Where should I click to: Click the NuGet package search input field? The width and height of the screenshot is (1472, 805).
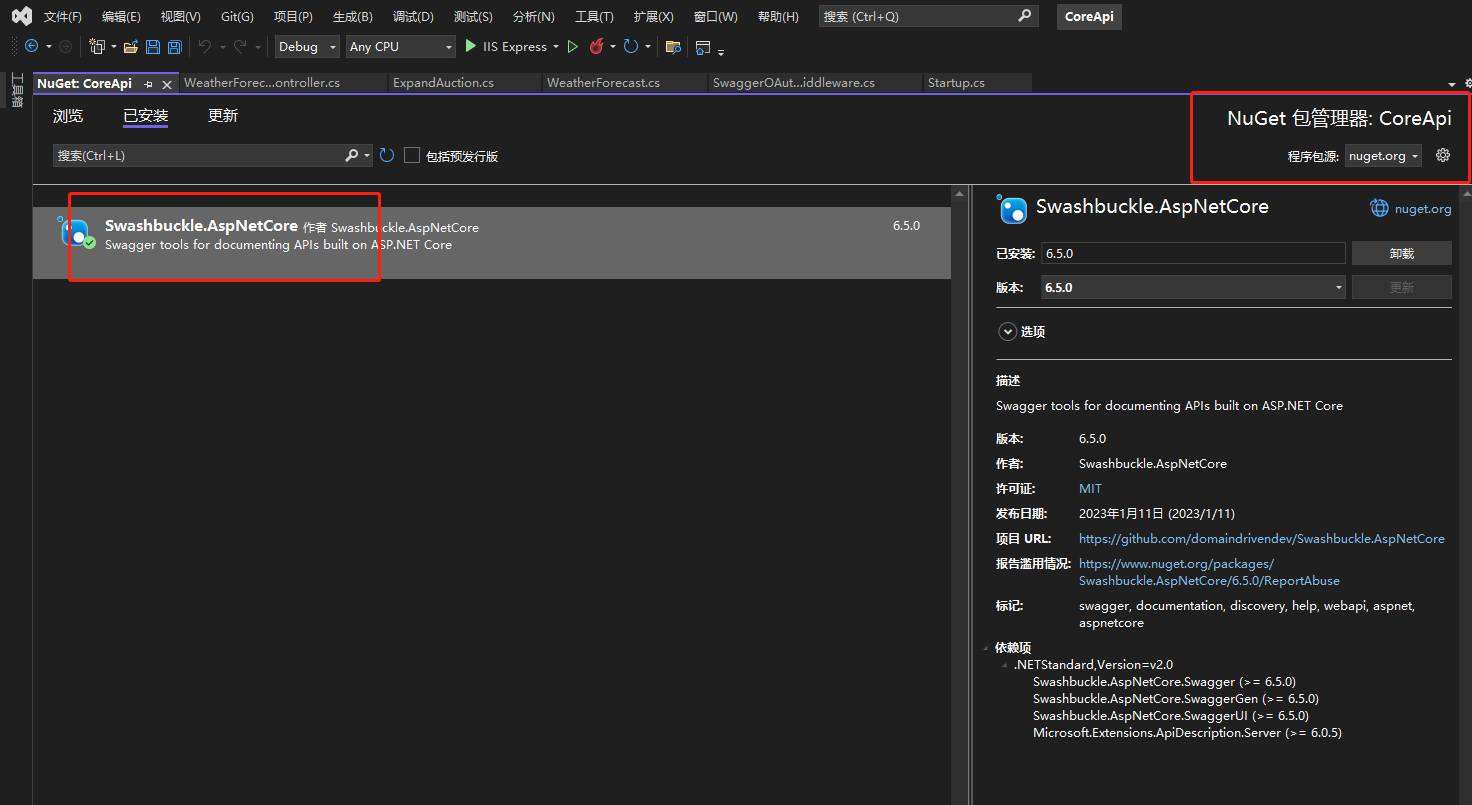[x=198, y=155]
